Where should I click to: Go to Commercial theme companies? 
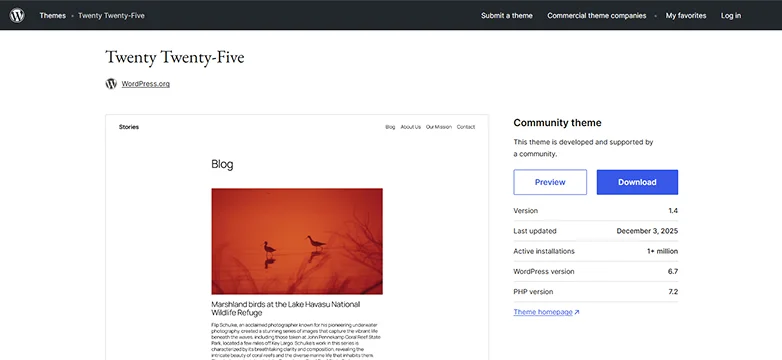[x=596, y=15]
